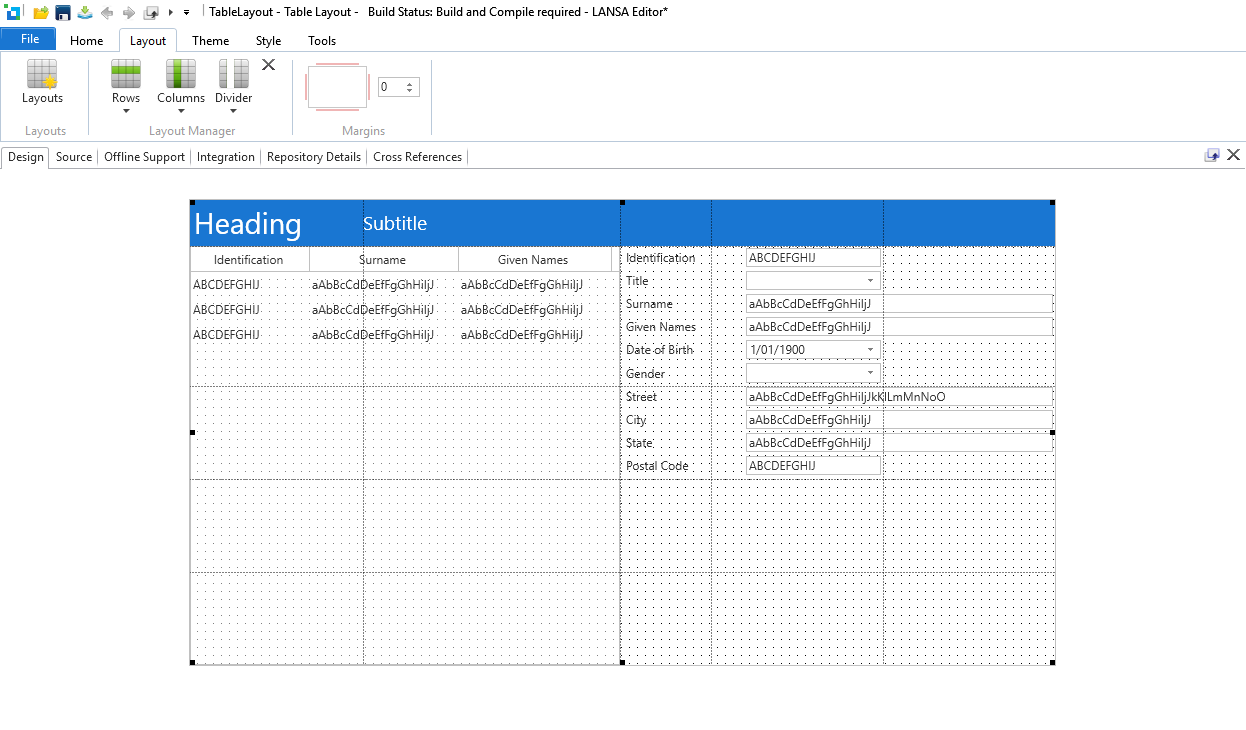Click the Surname column header
The width and height of the screenshot is (1246, 730).
383,260
